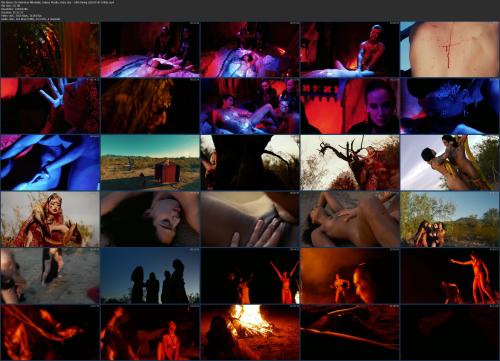Open dark red glowing log thumbnail
Image resolution: width=500 pixels, height=361 pixels.
pos(350,332)
